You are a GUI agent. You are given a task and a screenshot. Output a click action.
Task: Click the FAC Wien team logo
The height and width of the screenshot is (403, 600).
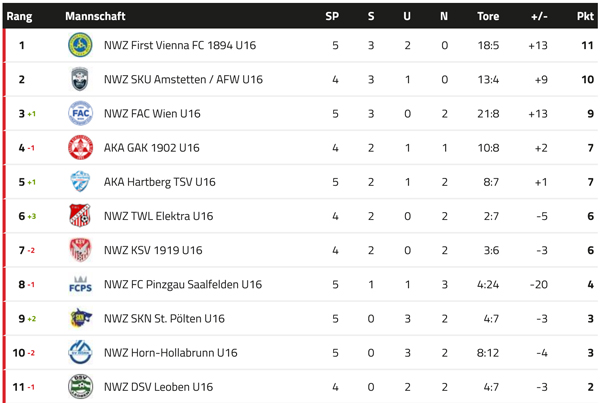80,114
